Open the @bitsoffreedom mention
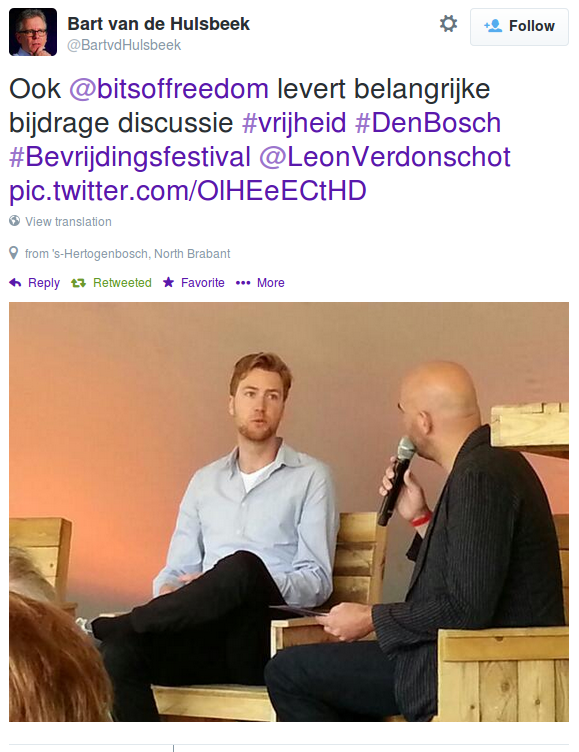The height and width of the screenshot is (752, 579). (x=169, y=89)
